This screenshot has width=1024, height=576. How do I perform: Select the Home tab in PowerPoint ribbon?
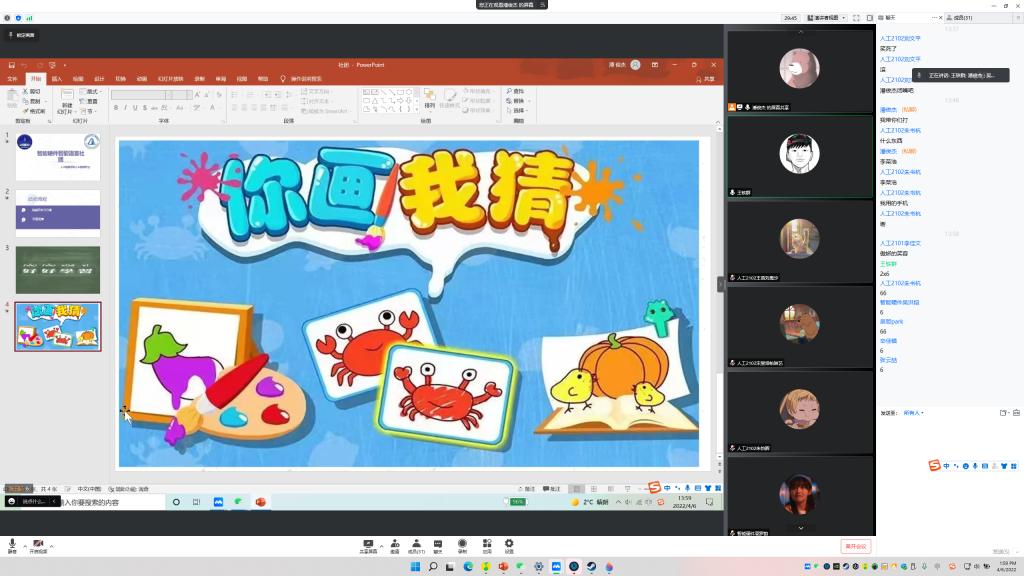click(35, 78)
